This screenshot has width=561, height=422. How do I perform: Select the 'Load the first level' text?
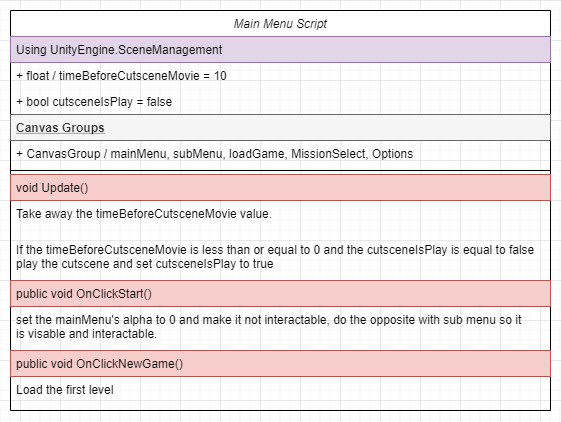[65, 390]
